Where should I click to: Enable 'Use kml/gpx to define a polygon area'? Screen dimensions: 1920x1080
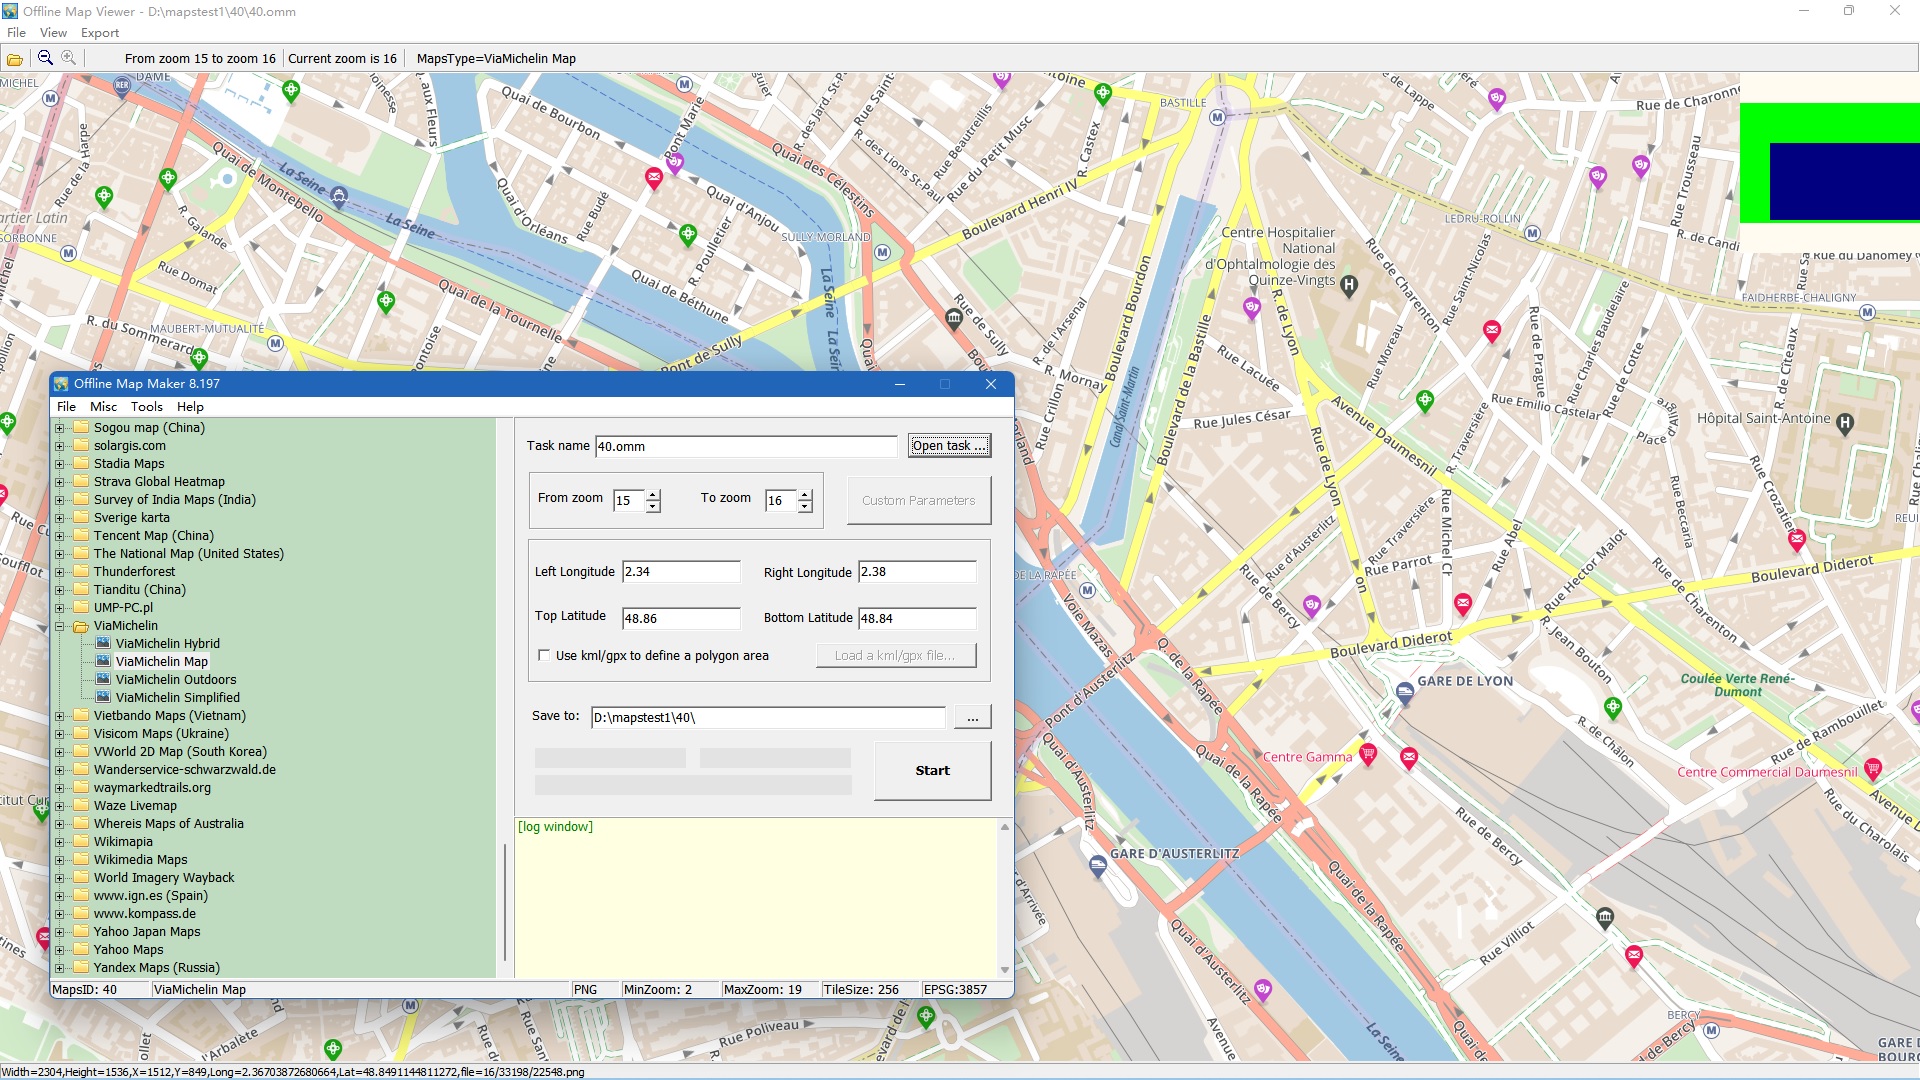click(x=544, y=656)
